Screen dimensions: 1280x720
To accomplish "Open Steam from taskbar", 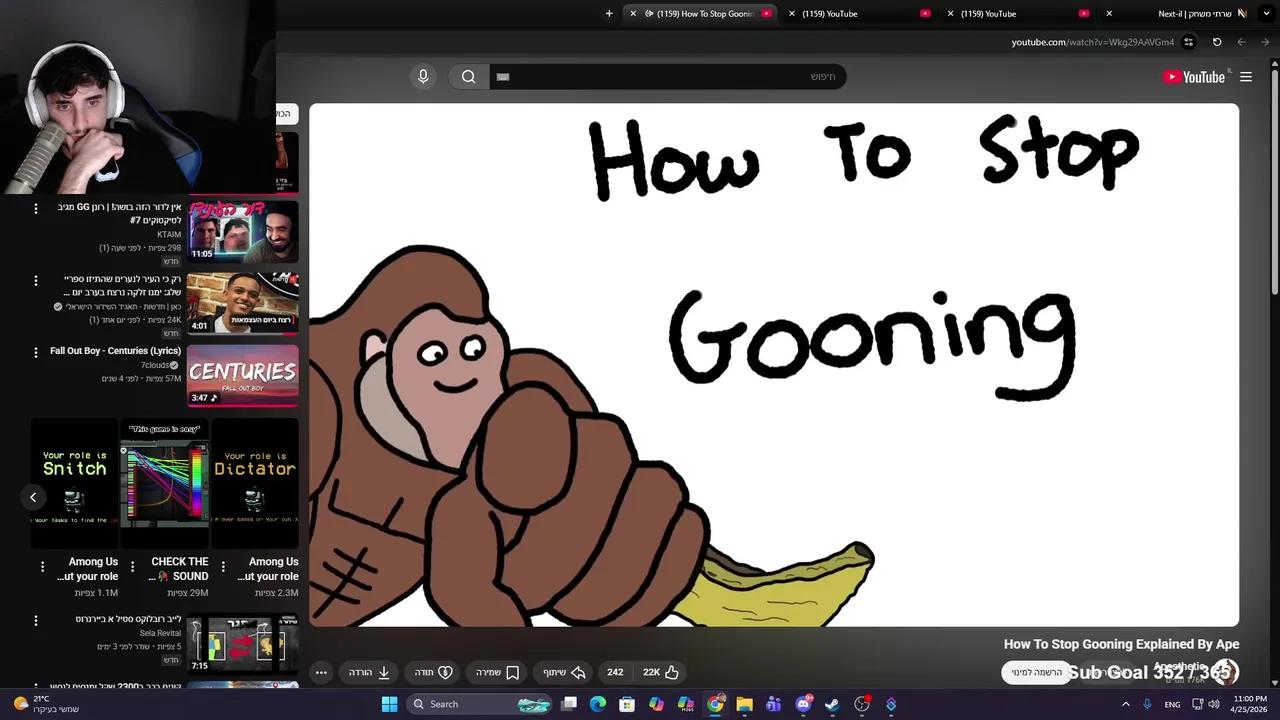I will point(832,704).
